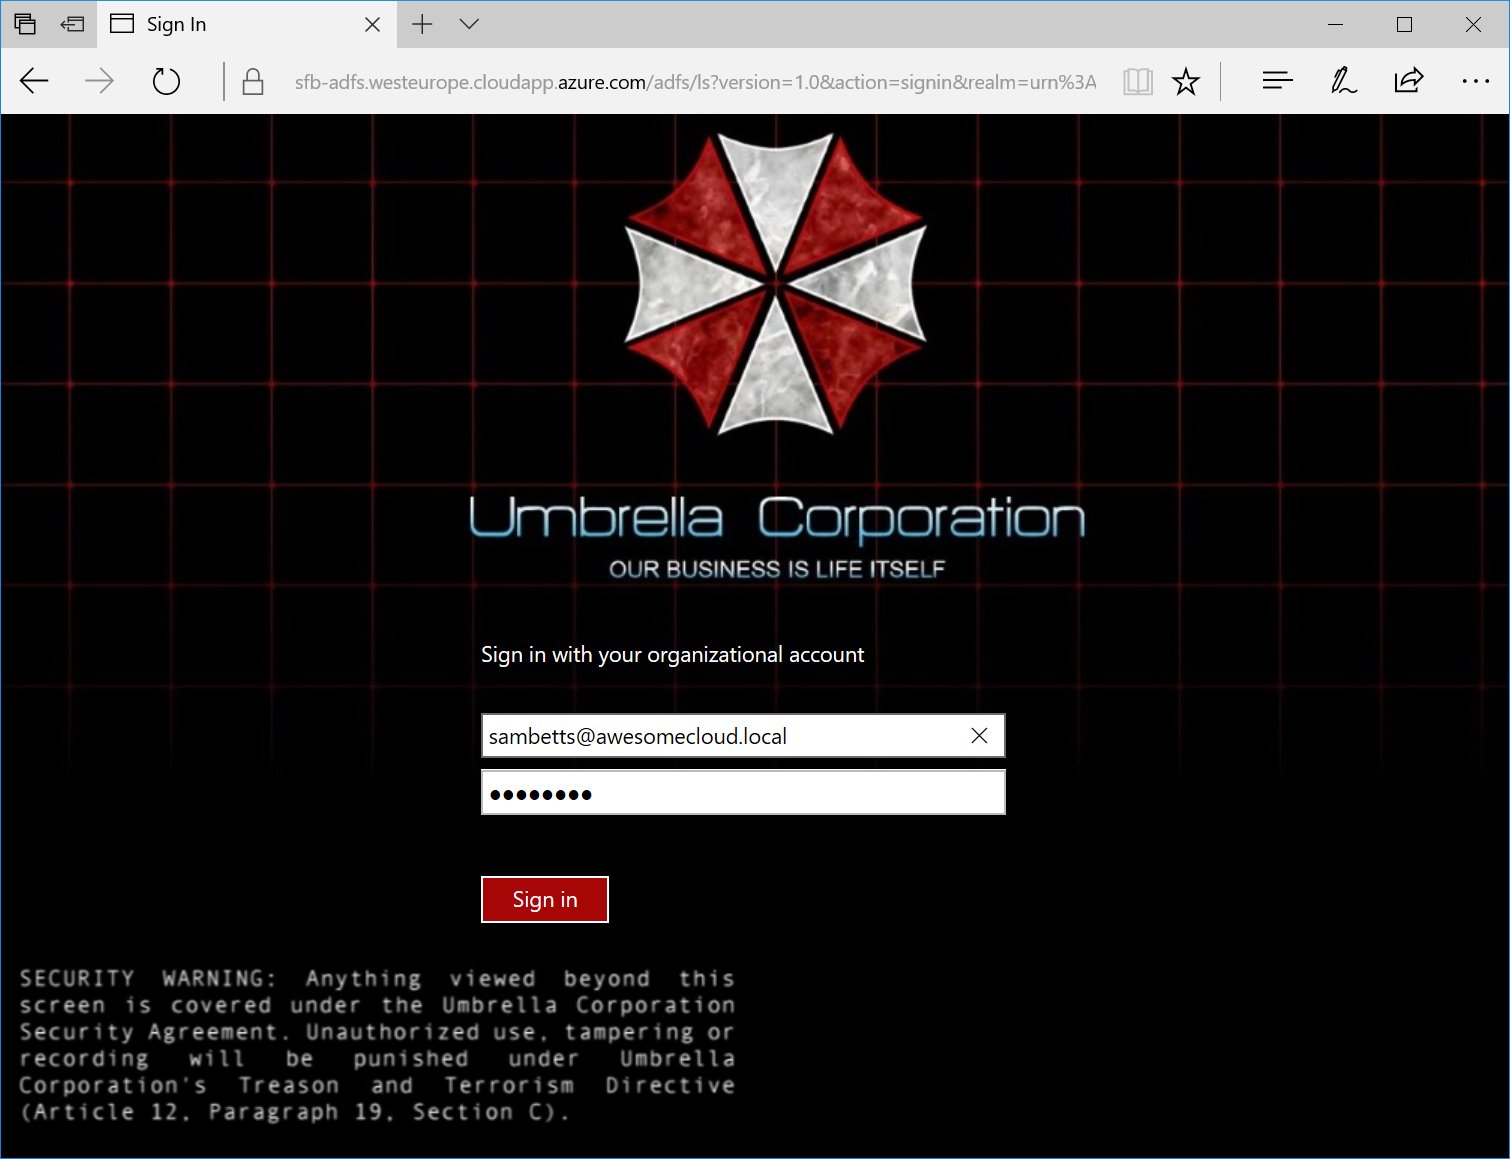
Task: Open the Hub three-lines icon
Action: coord(1277,81)
